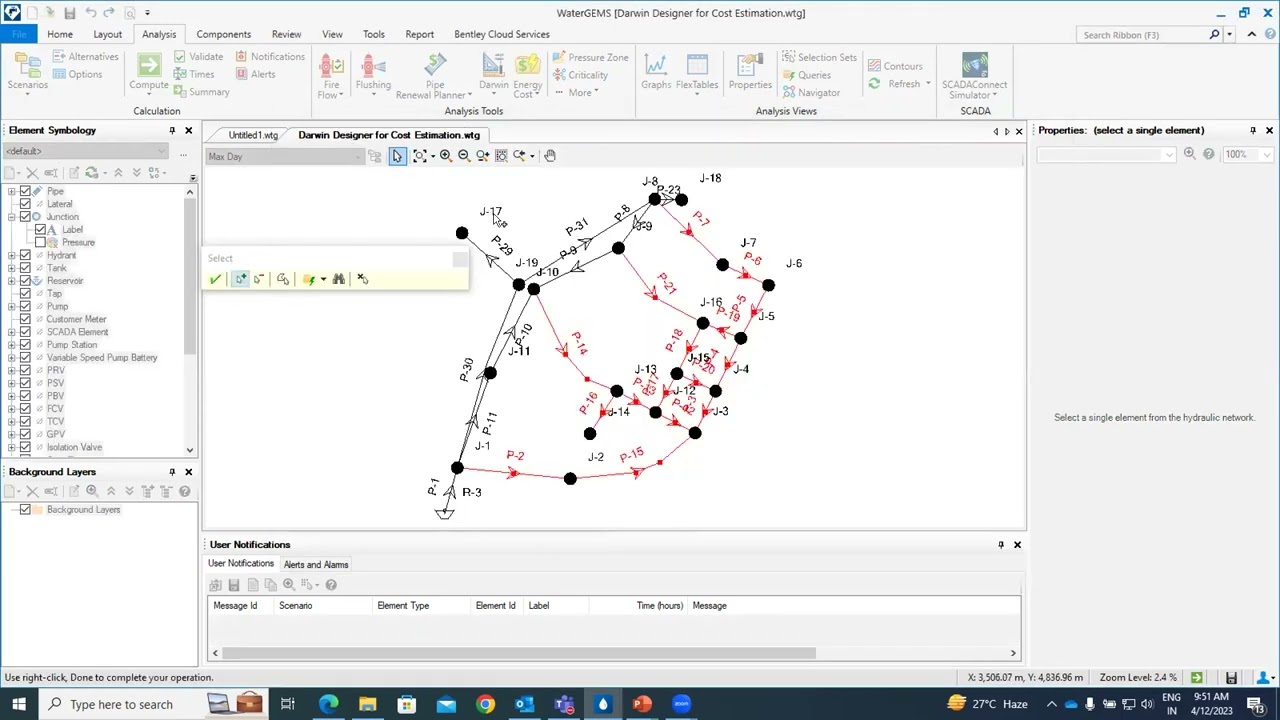Open the Fire Flow analysis tool

point(331,75)
